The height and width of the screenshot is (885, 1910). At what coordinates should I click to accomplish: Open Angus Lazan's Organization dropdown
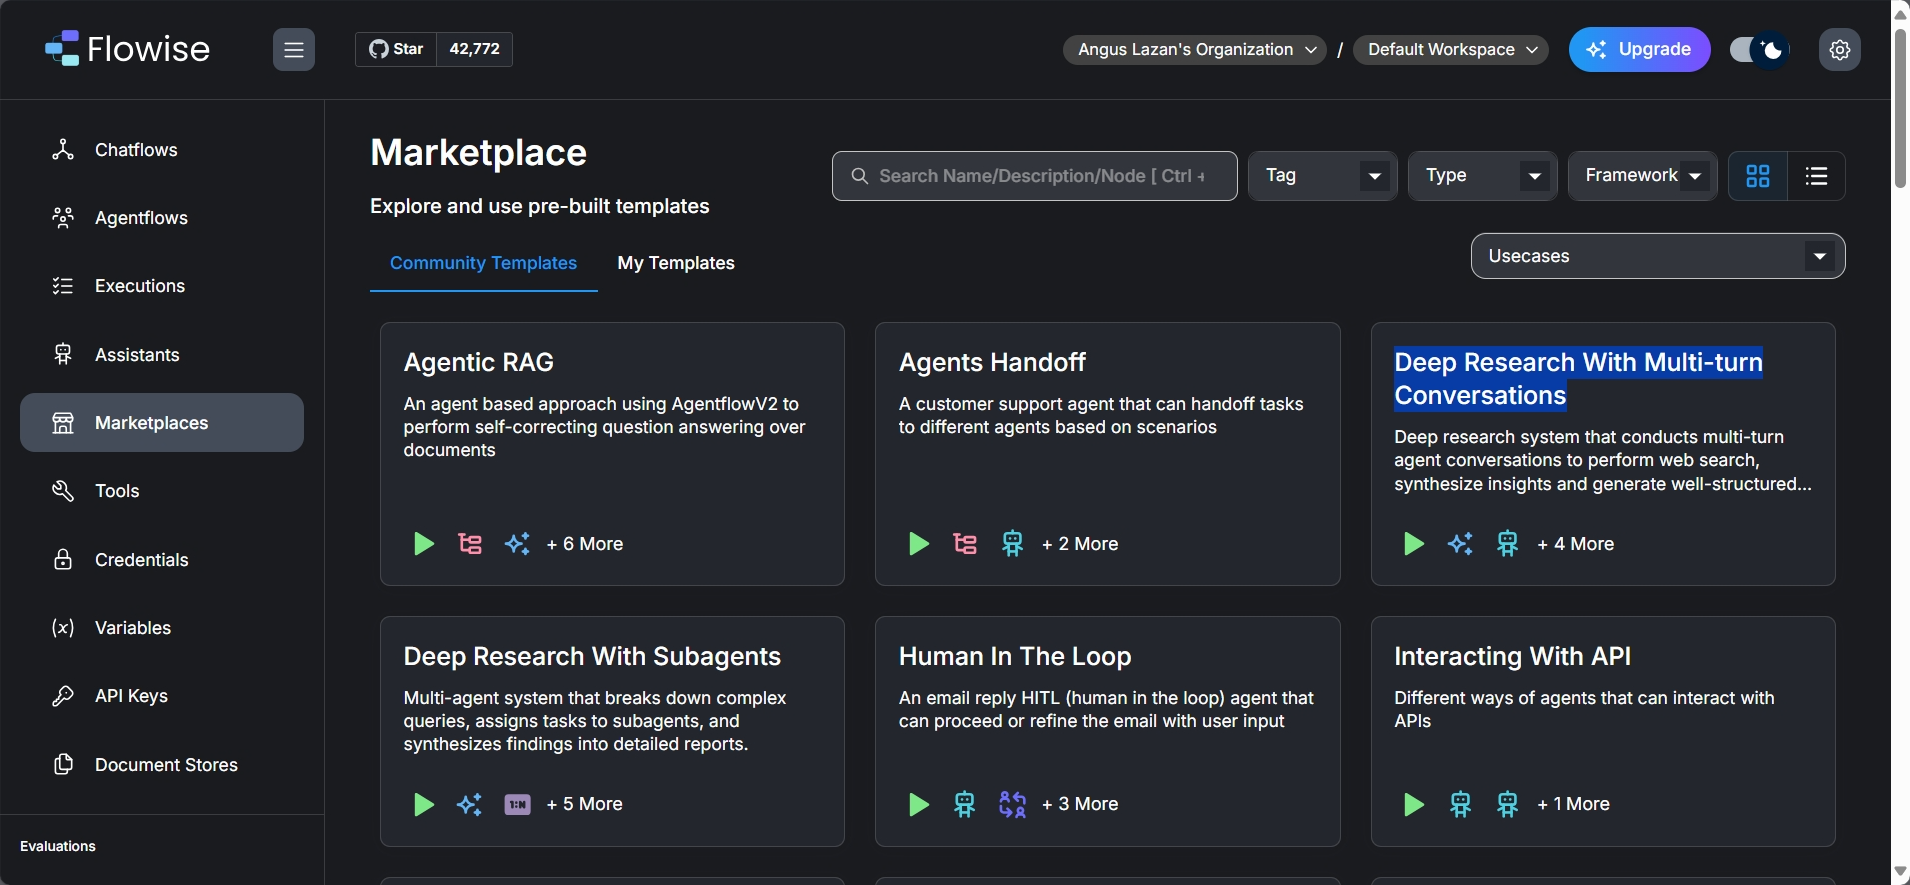tap(1195, 50)
